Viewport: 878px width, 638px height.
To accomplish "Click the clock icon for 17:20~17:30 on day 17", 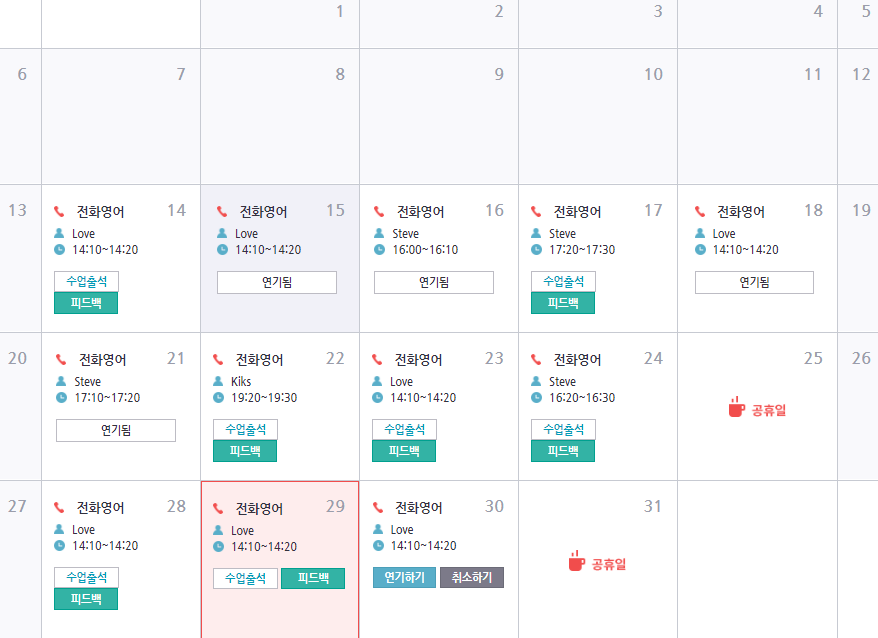I will (x=537, y=250).
